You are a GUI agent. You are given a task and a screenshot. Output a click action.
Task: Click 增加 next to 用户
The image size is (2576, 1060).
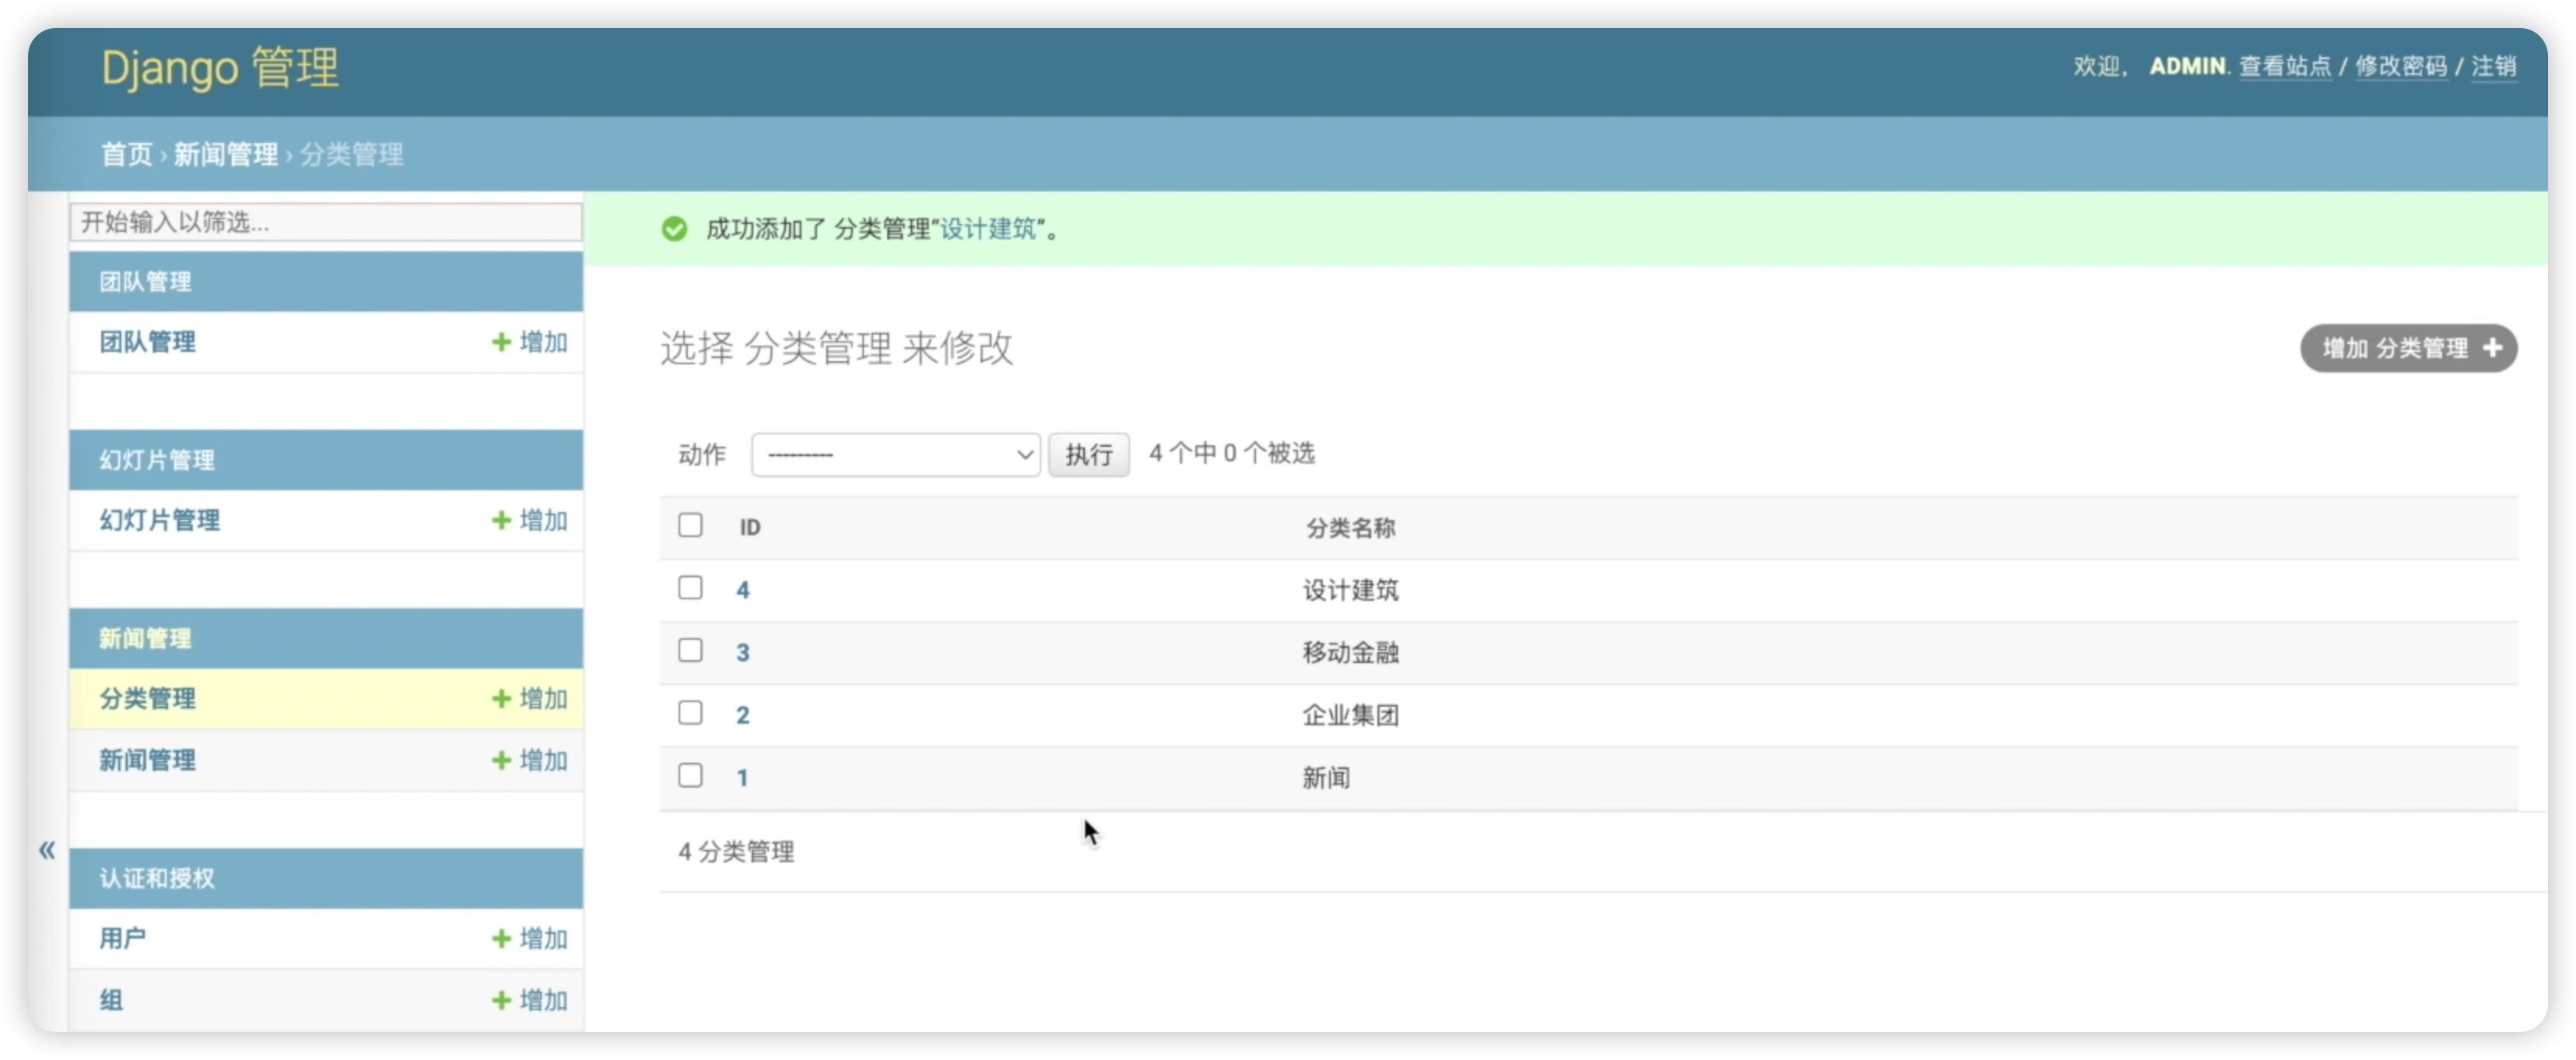pyautogui.click(x=544, y=938)
